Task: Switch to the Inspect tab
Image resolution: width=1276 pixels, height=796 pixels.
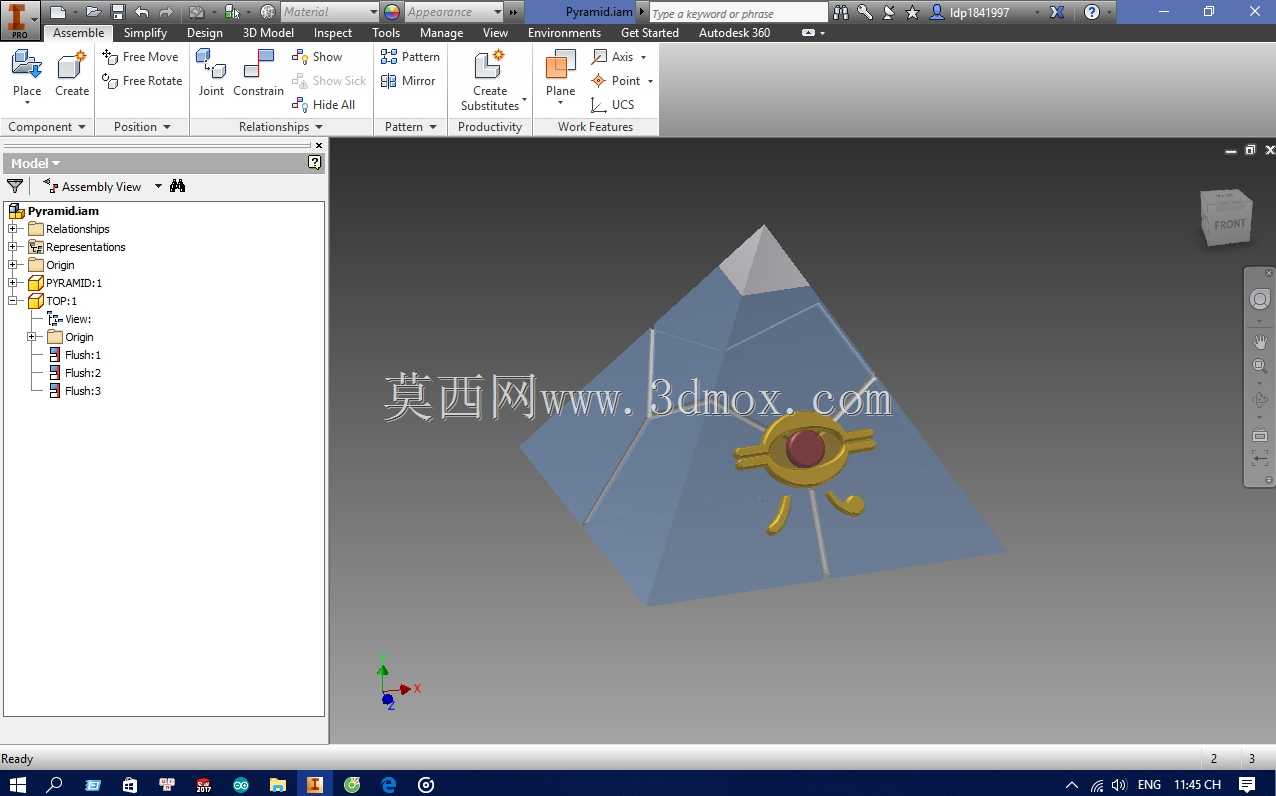Action: tap(333, 33)
